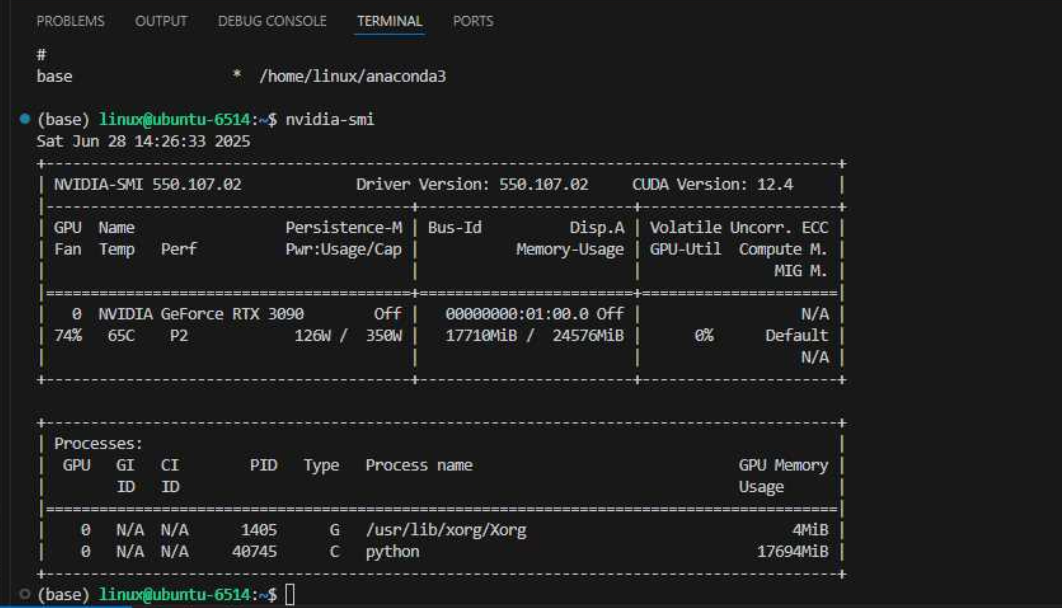Click the hollow circle decoration at last prompt
Screen dimensions: 1062x608
click(24, 595)
